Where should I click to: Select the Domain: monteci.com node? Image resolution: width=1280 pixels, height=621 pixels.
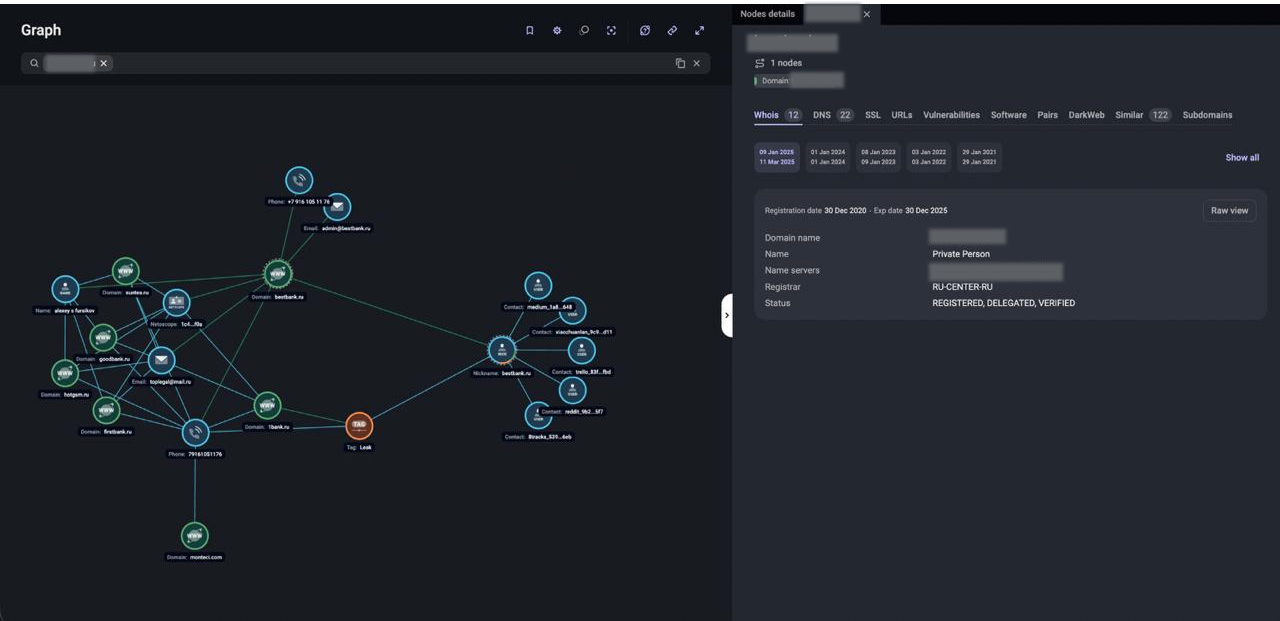click(195, 536)
